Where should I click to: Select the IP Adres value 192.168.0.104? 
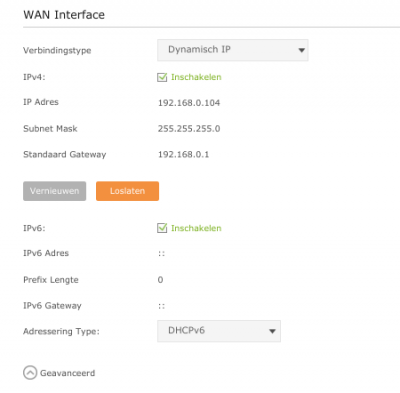click(x=189, y=103)
